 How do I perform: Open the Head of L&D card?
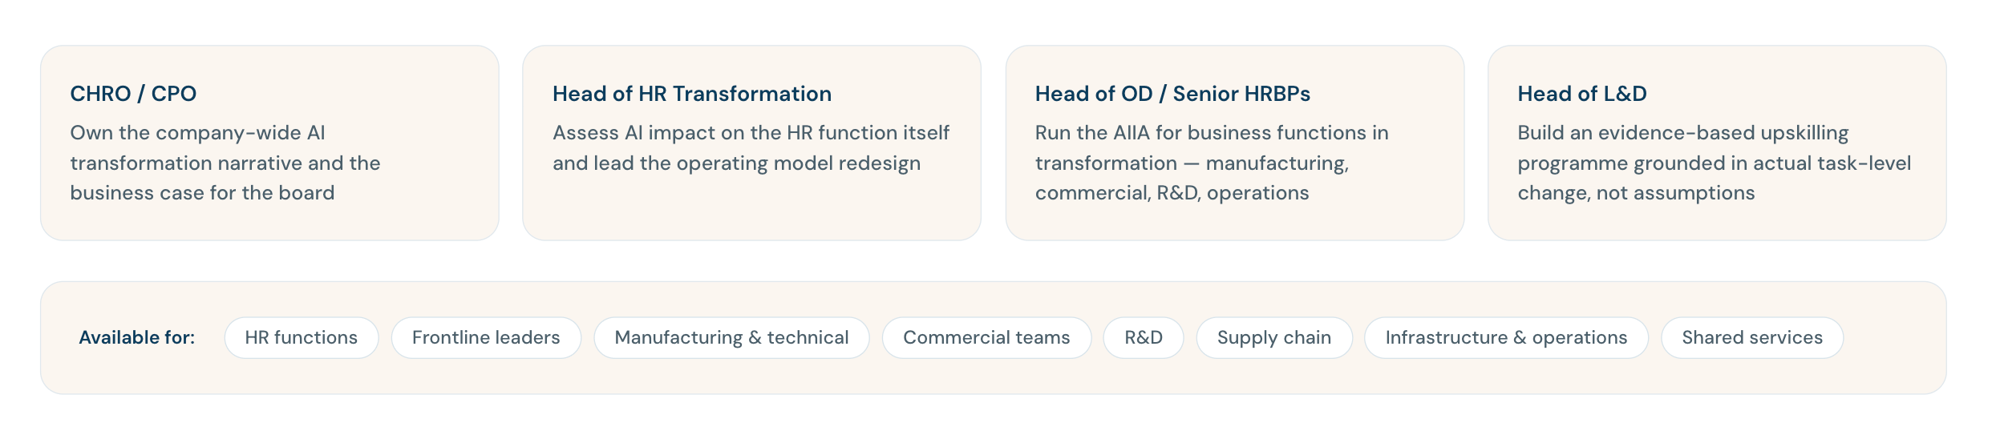coord(1717,143)
